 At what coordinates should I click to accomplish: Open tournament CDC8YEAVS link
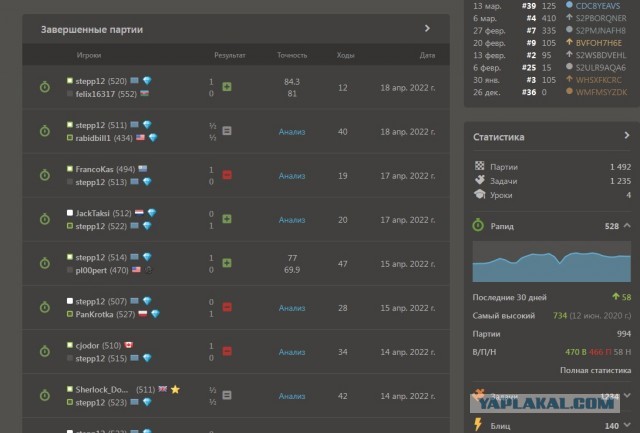[x=598, y=6]
